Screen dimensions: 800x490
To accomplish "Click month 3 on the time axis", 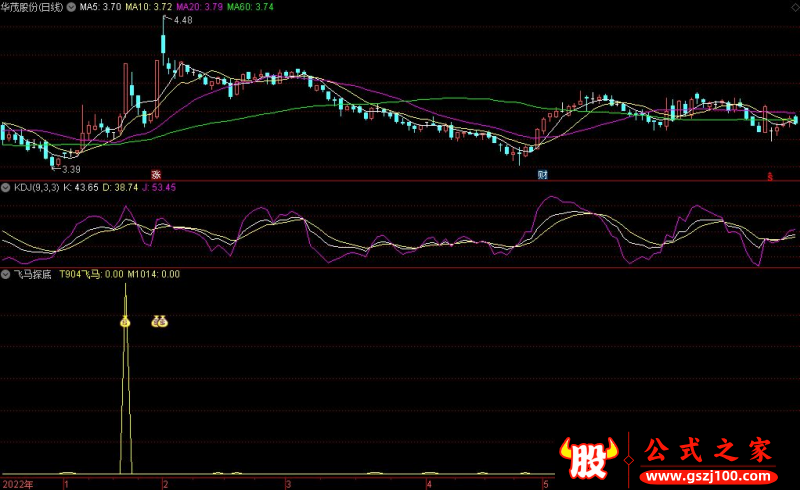I will 288,483.
